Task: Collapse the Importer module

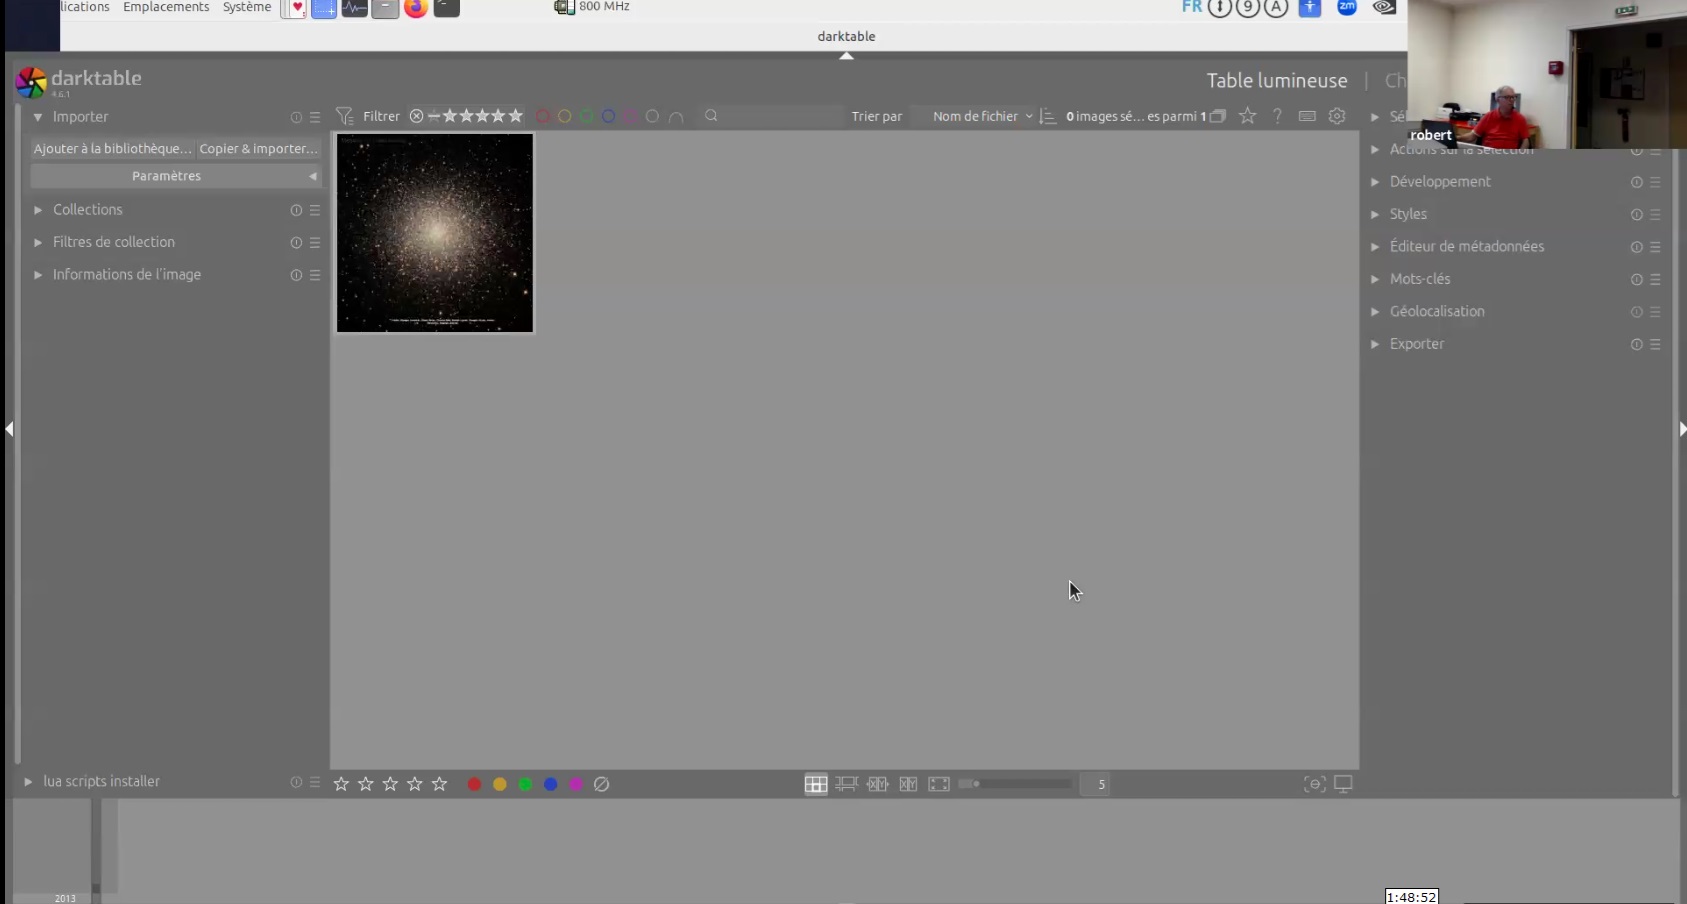Action: click(38, 117)
